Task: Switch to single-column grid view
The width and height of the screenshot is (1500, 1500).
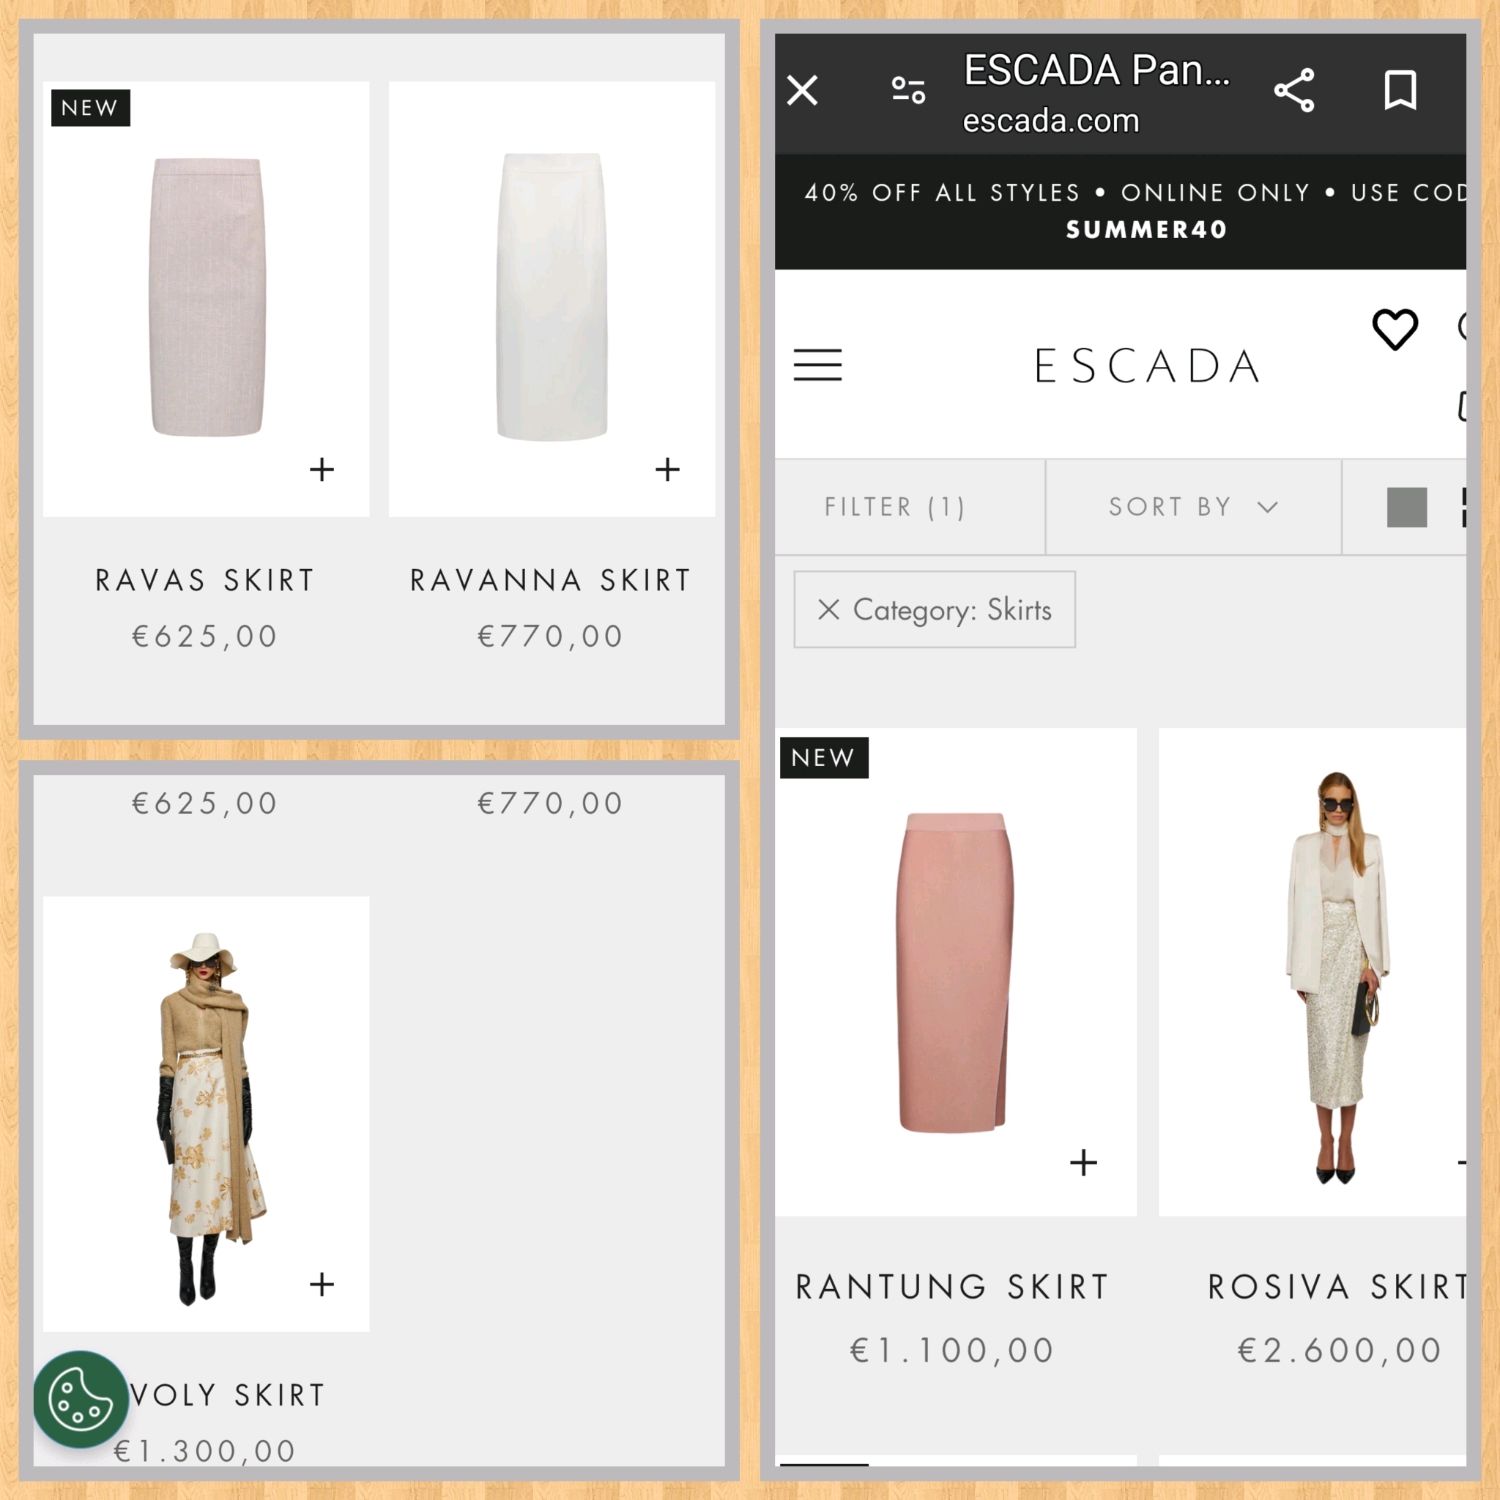Action: 1406,507
